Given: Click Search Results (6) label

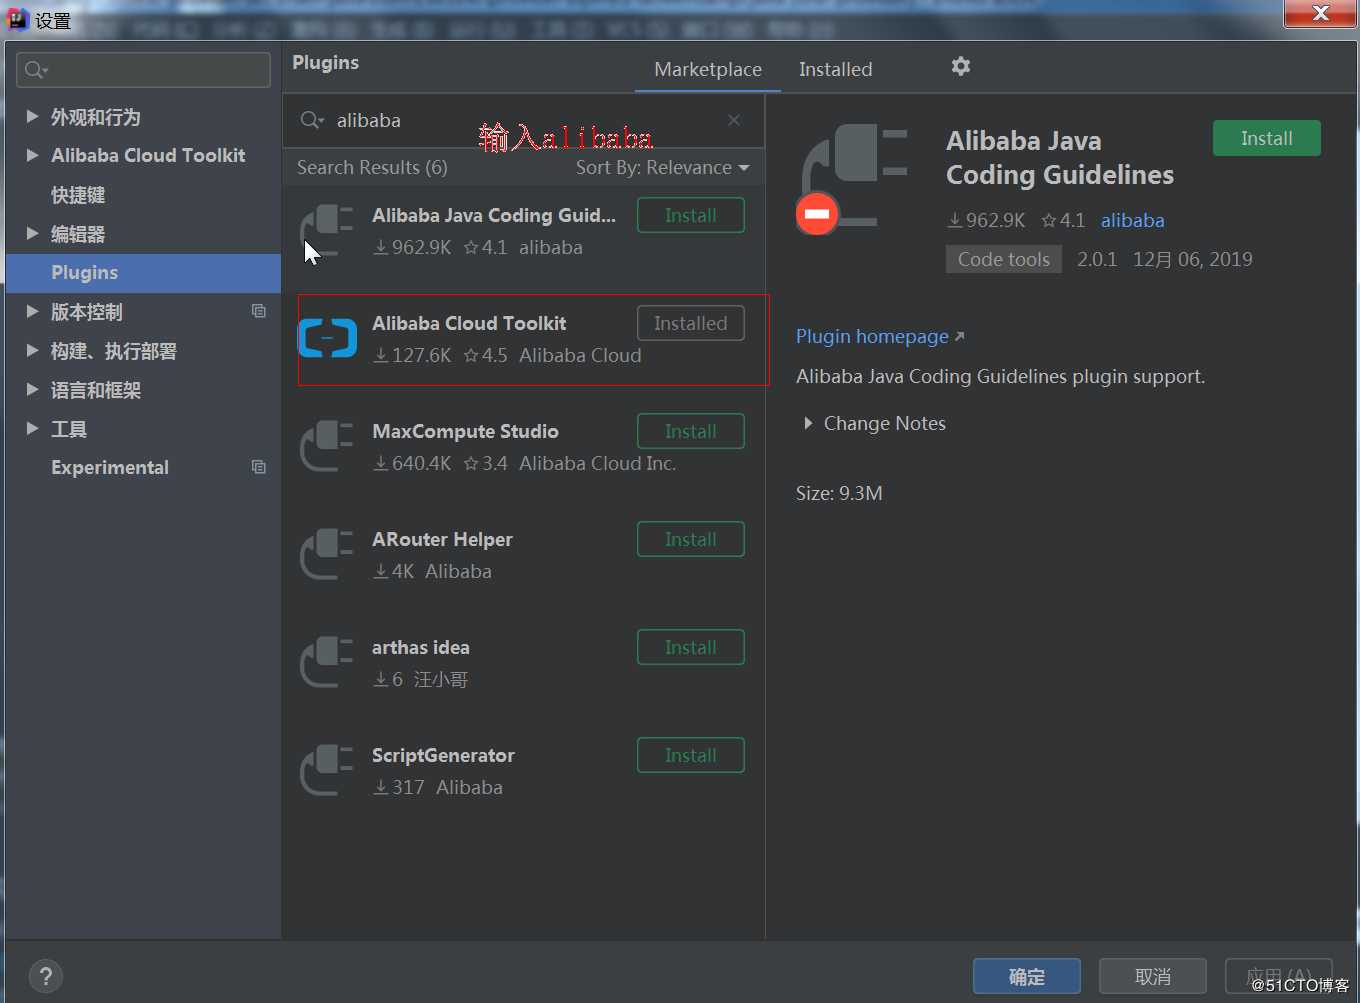Looking at the screenshot, I should [x=372, y=167].
